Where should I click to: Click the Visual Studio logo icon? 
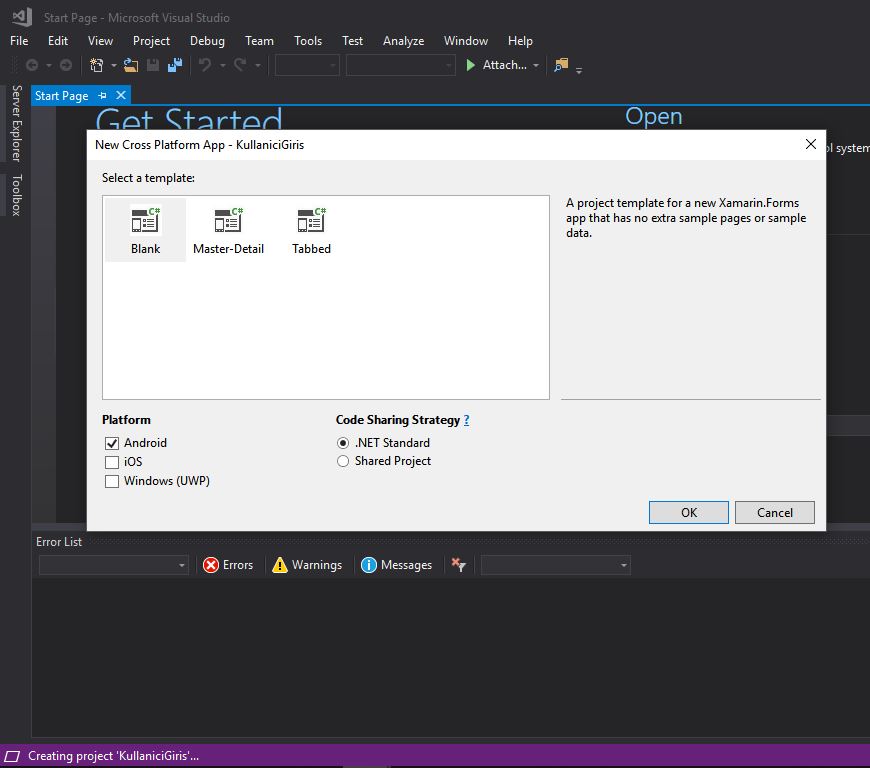click(x=22, y=17)
